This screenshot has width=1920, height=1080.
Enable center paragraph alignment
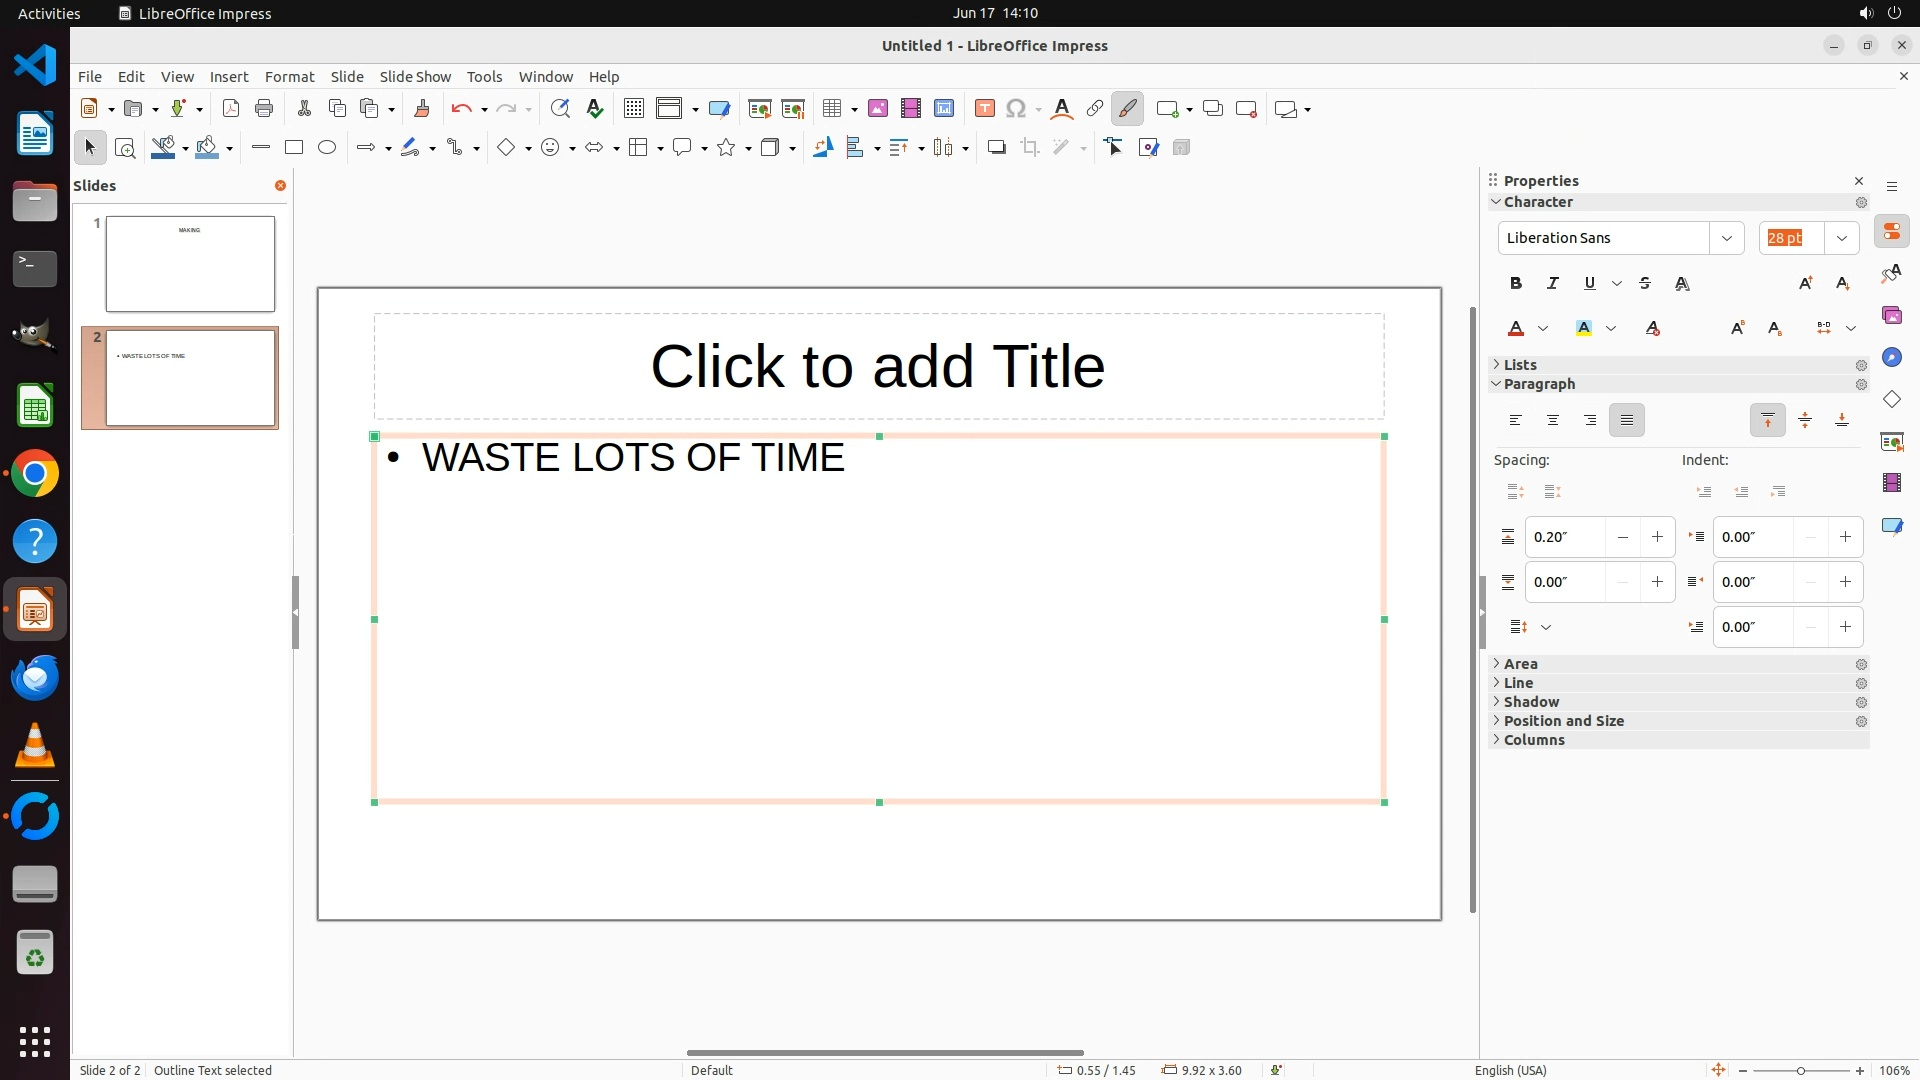point(1553,421)
